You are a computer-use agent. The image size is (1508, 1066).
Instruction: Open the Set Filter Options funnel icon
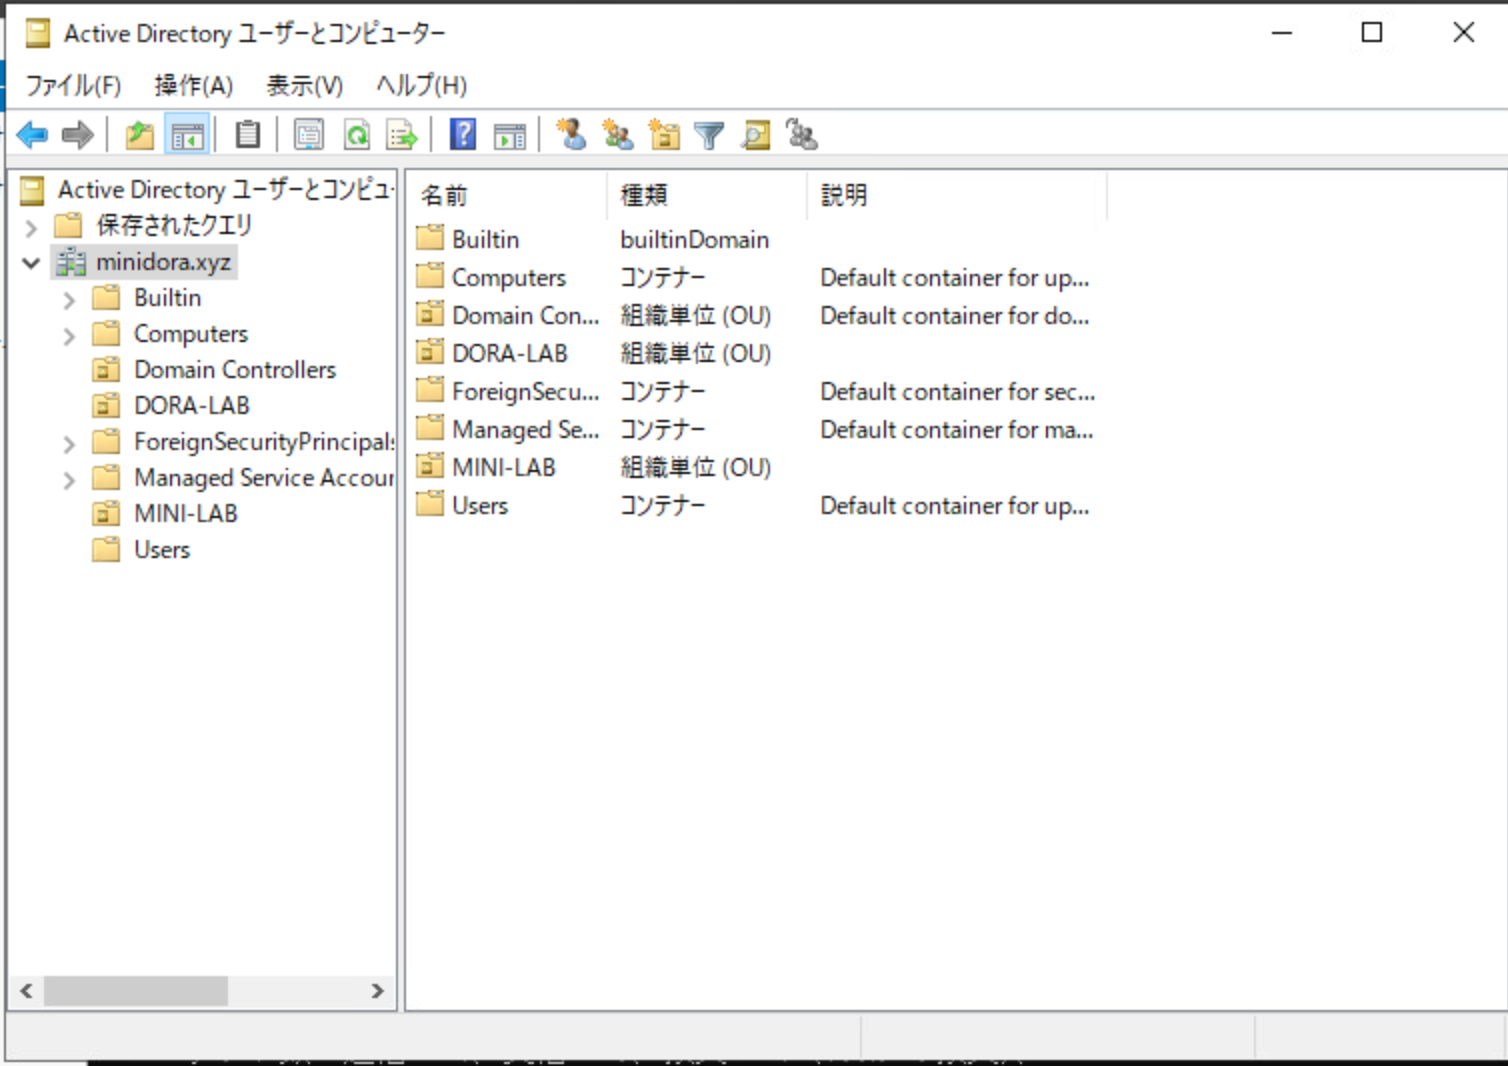click(x=709, y=134)
